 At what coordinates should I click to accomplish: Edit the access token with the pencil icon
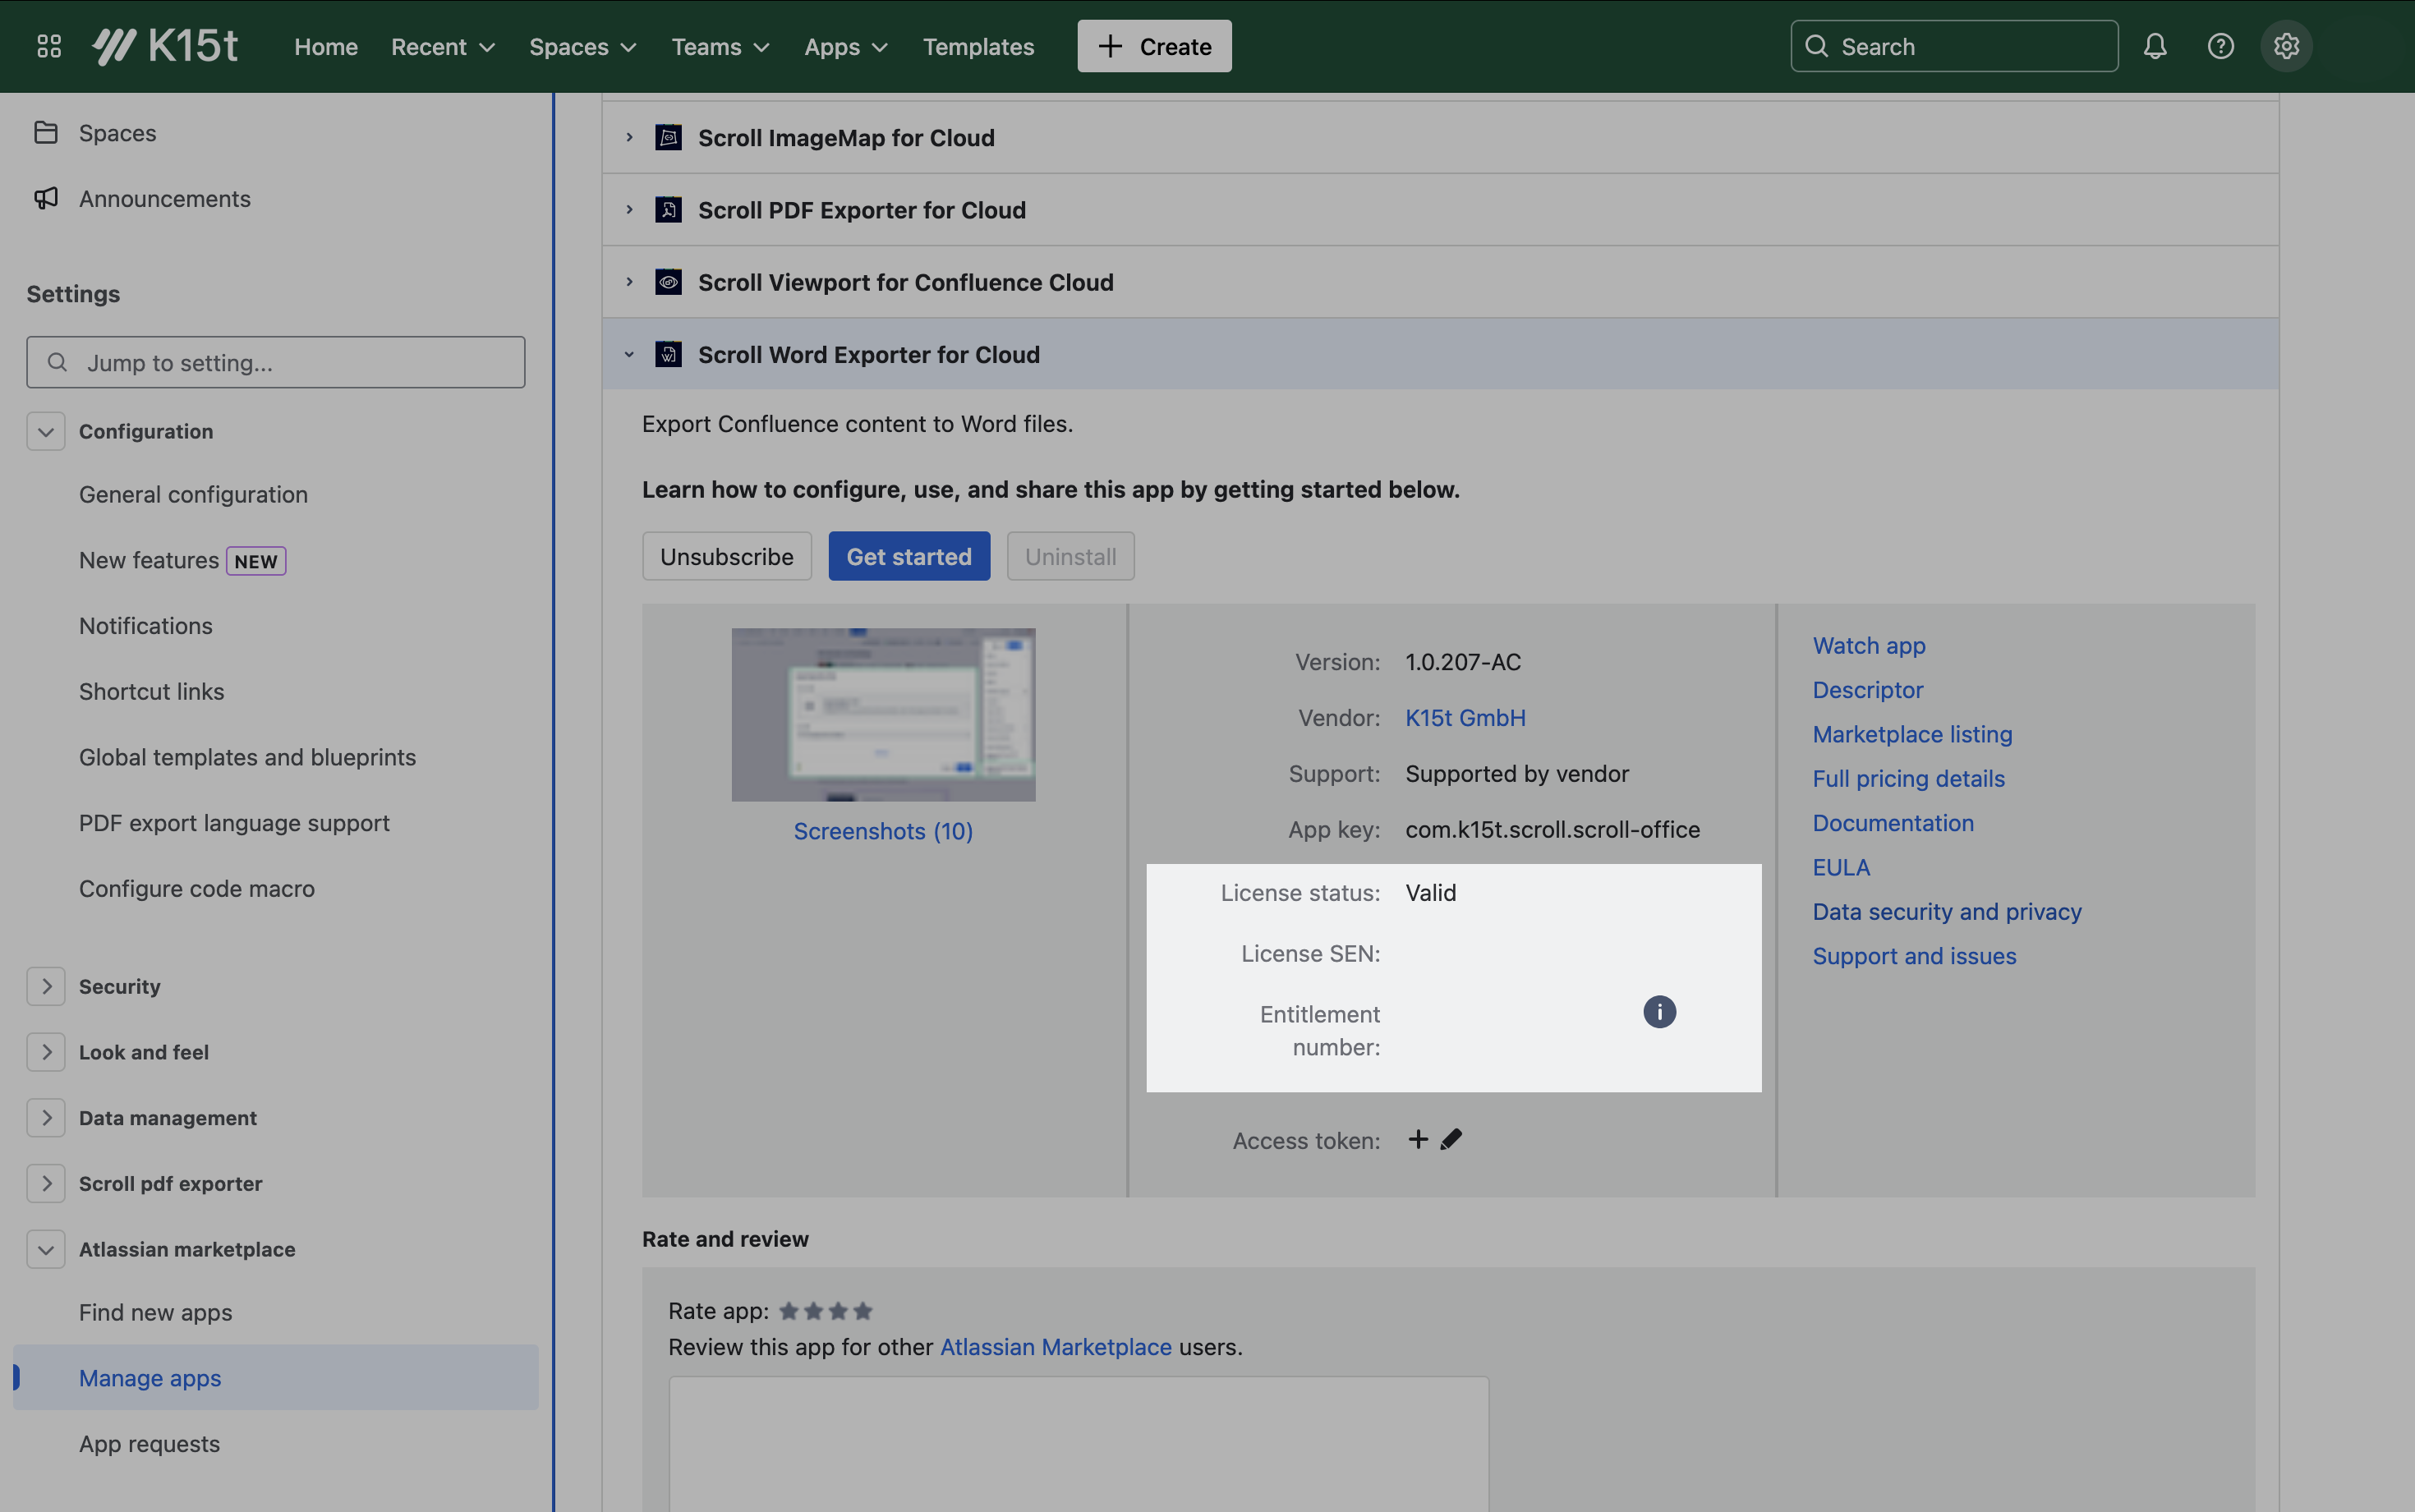point(1450,1139)
